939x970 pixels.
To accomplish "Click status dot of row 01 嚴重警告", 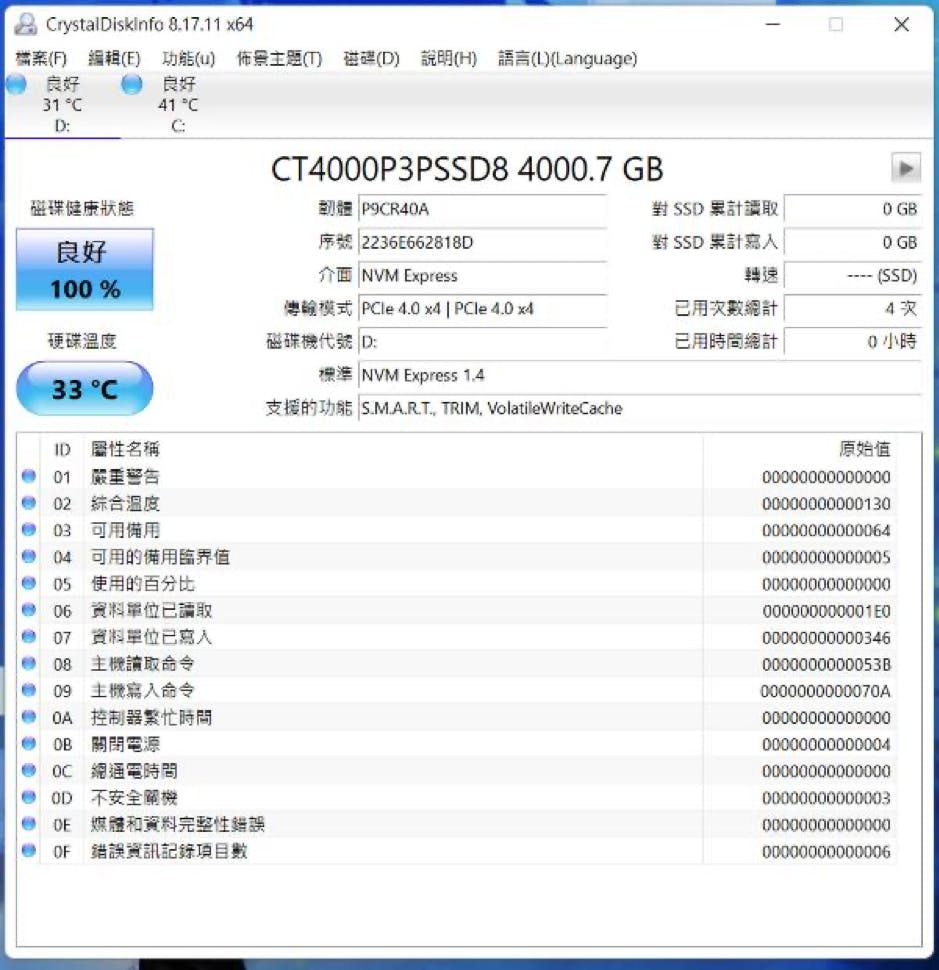I will [x=28, y=476].
